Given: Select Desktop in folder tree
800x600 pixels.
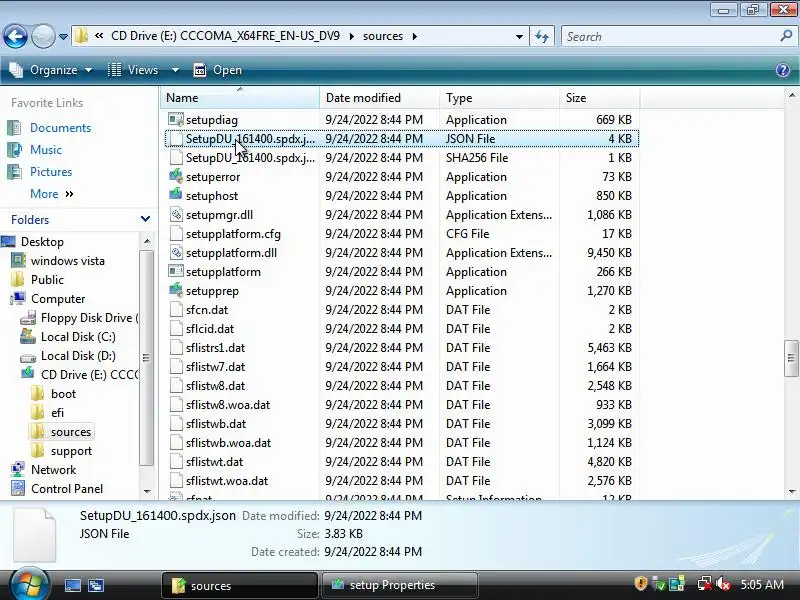Looking at the screenshot, I should [x=42, y=242].
